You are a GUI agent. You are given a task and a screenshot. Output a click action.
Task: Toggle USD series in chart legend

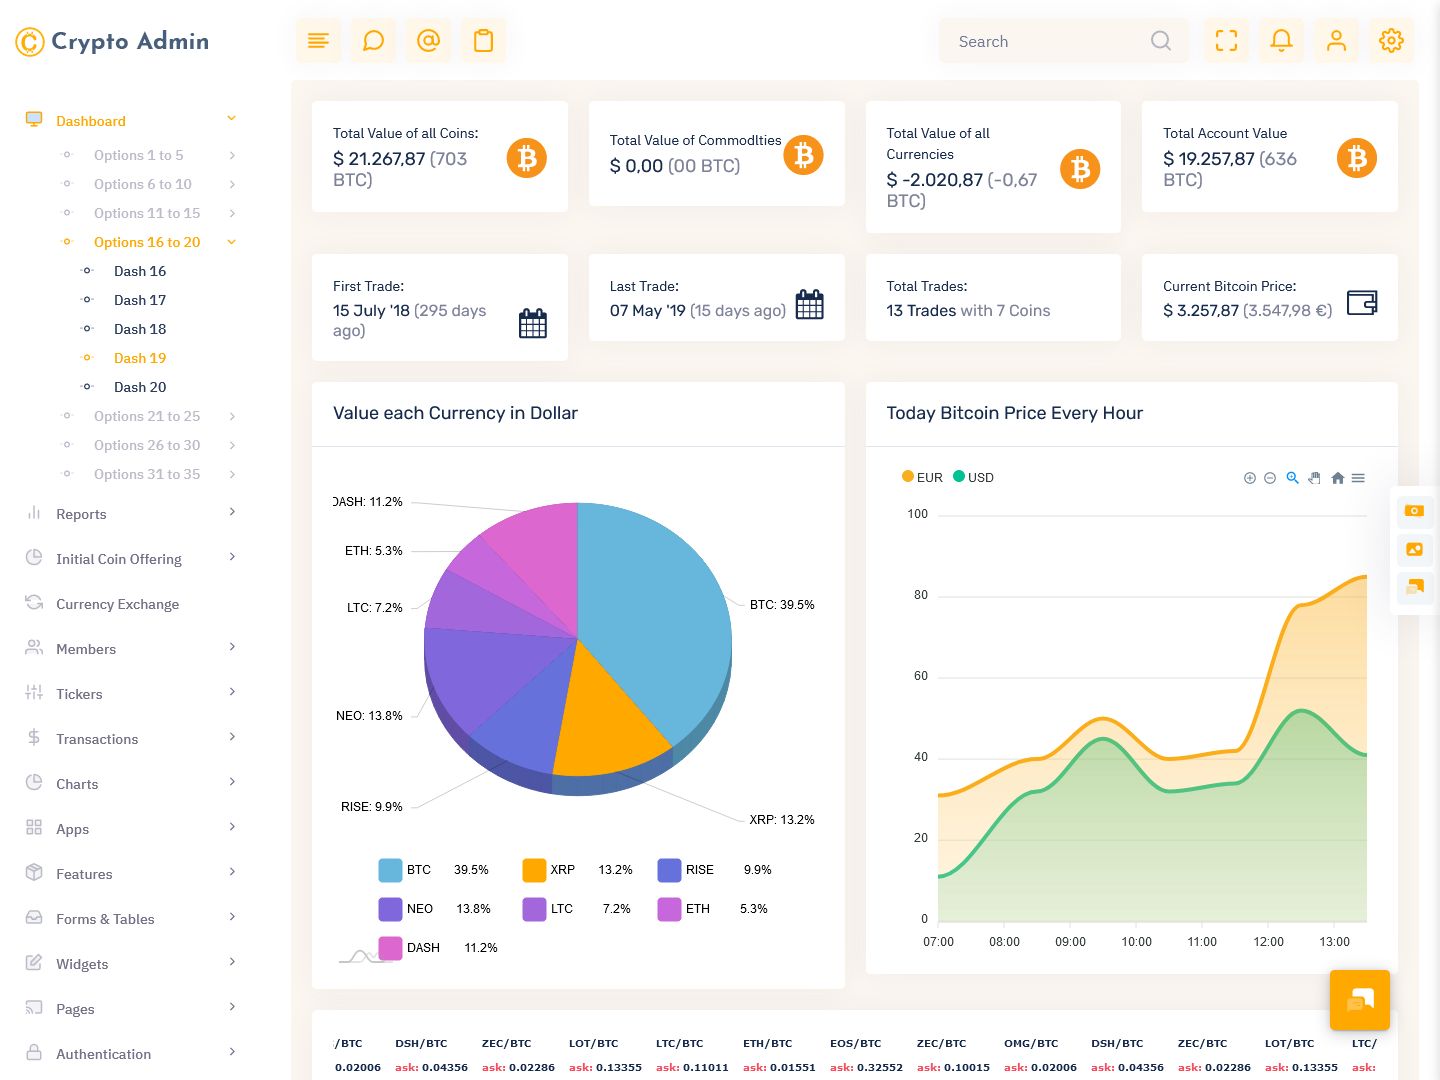click(974, 477)
